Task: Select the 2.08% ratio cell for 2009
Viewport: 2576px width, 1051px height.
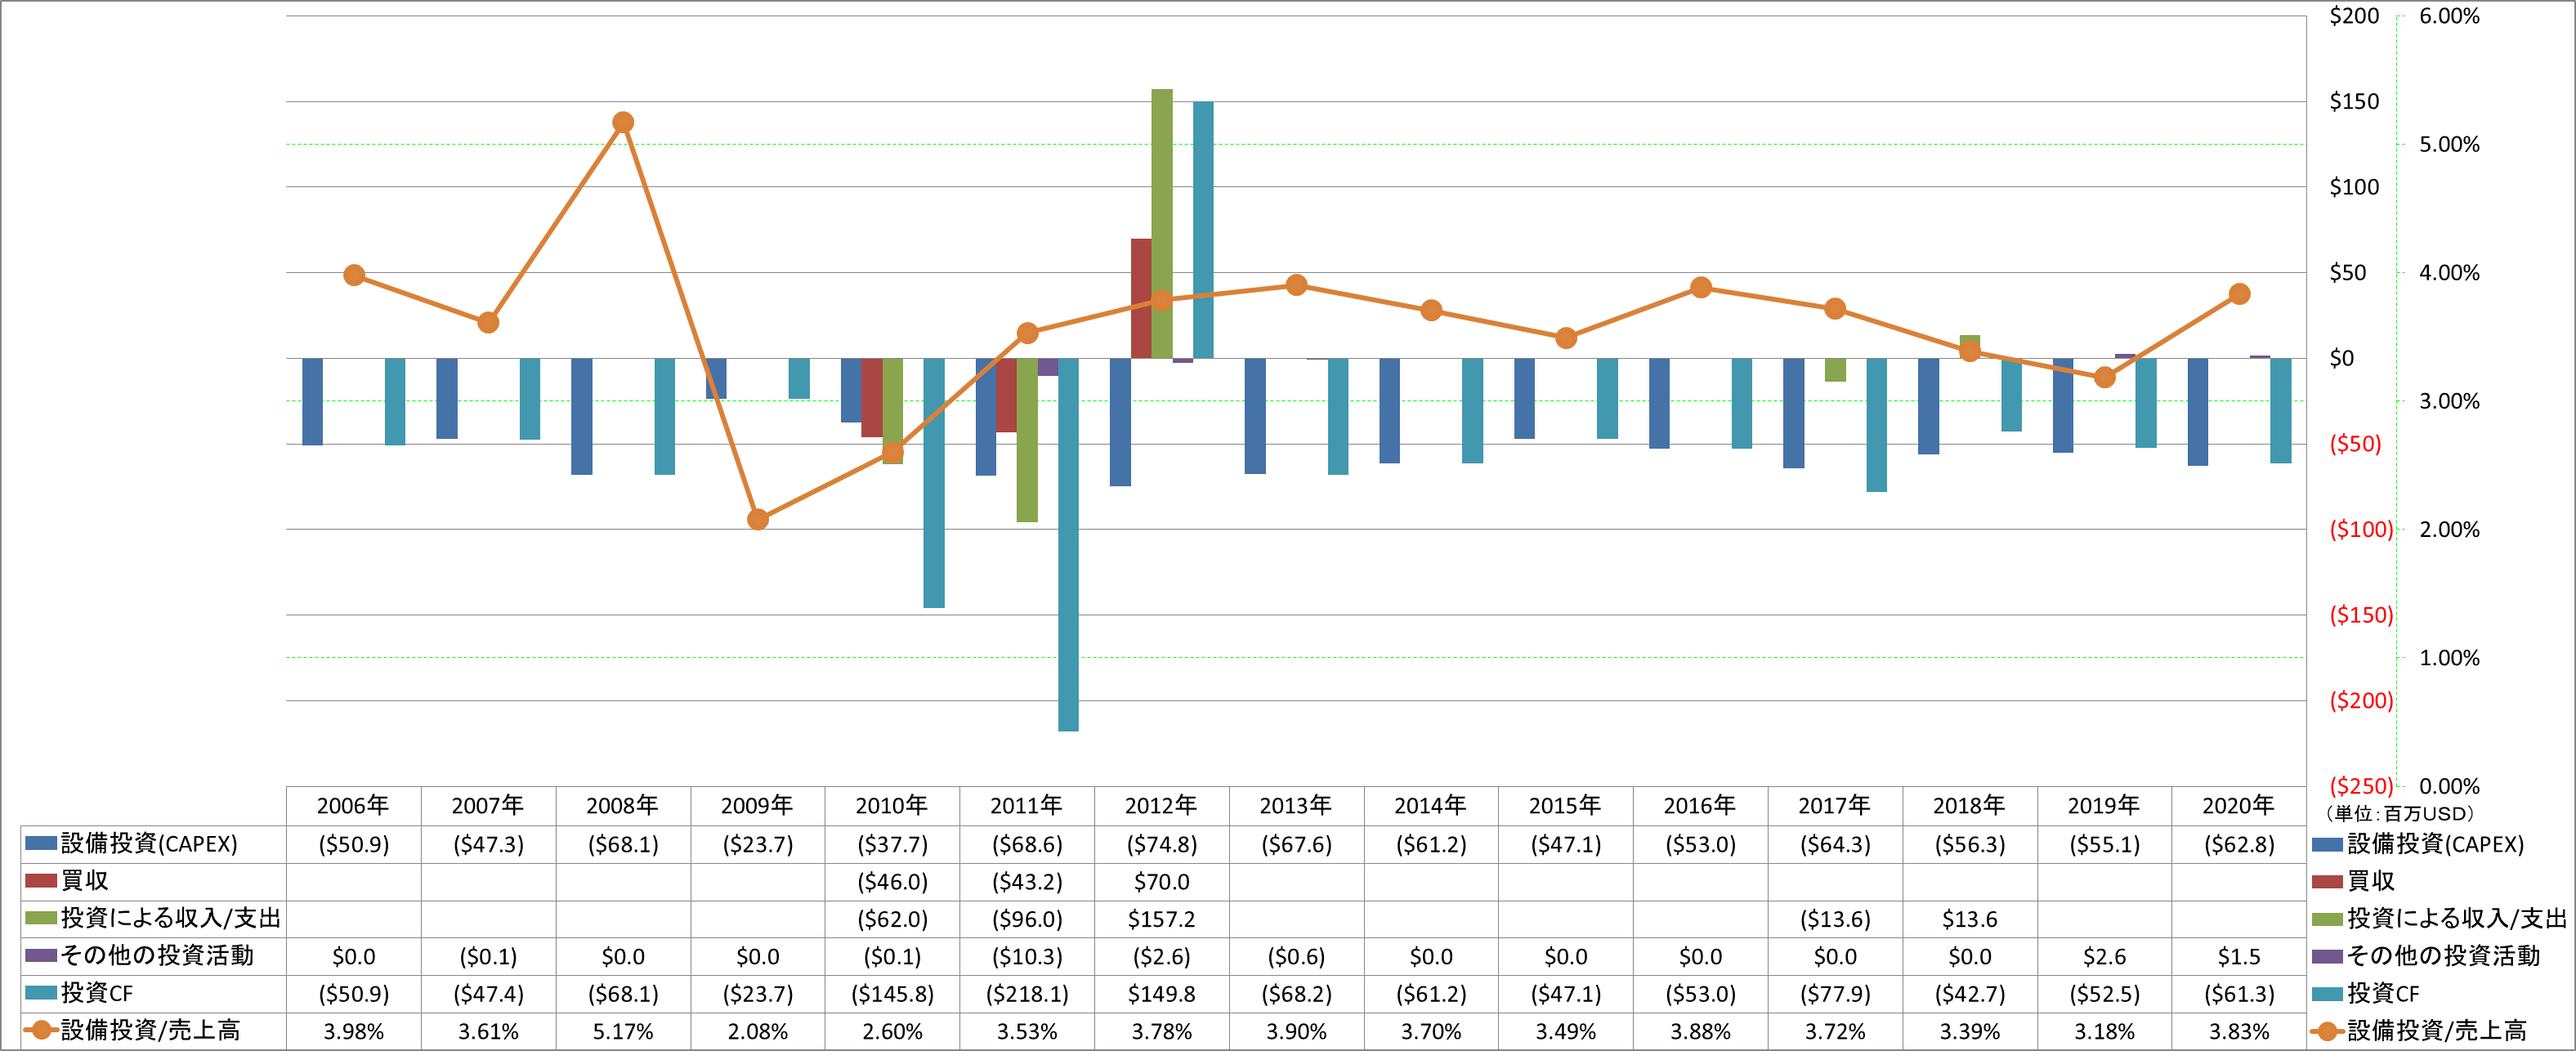Action: [x=757, y=1031]
